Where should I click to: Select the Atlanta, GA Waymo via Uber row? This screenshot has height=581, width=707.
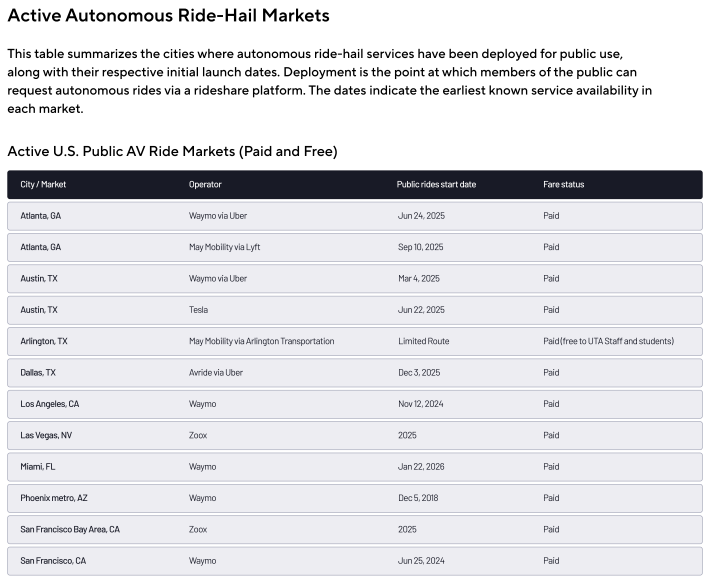coord(355,216)
